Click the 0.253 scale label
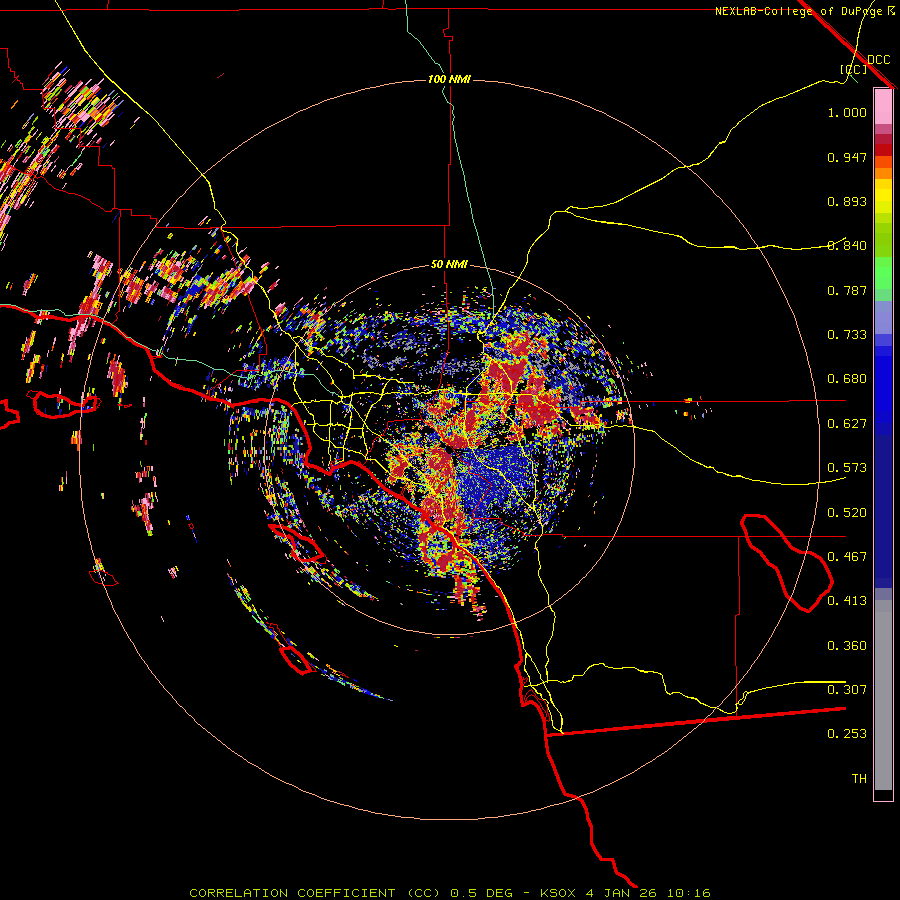This screenshot has width=900, height=900. tap(847, 734)
